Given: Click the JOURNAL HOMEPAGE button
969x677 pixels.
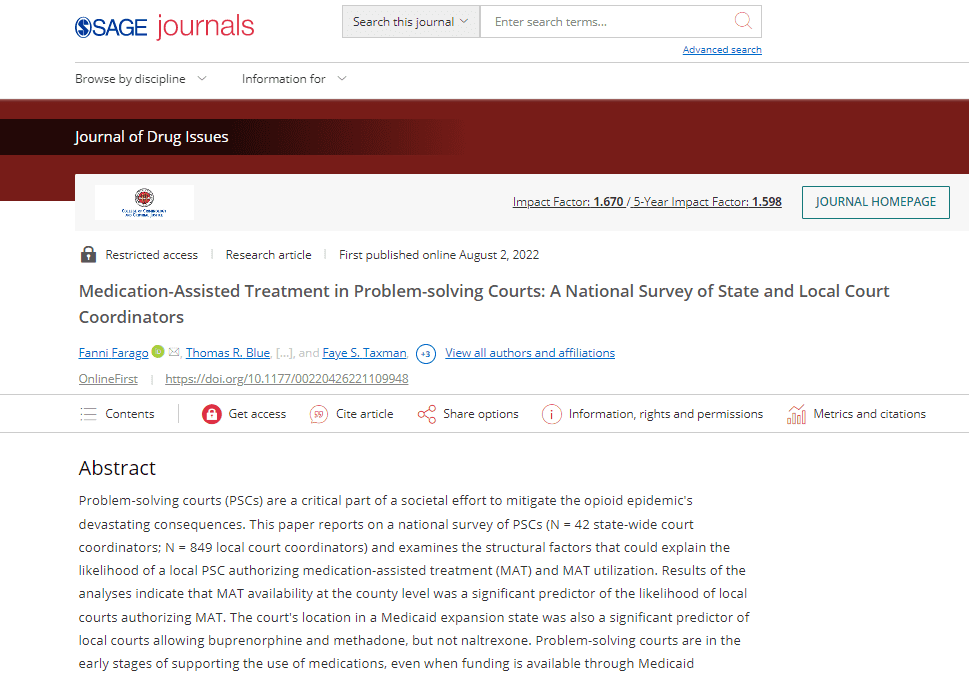Looking at the screenshot, I should click(x=876, y=202).
